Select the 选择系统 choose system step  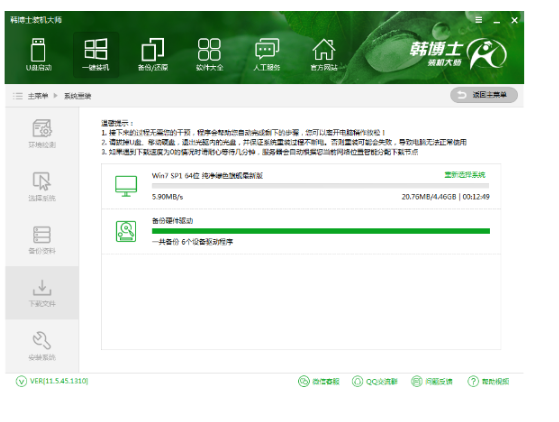point(42,186)
